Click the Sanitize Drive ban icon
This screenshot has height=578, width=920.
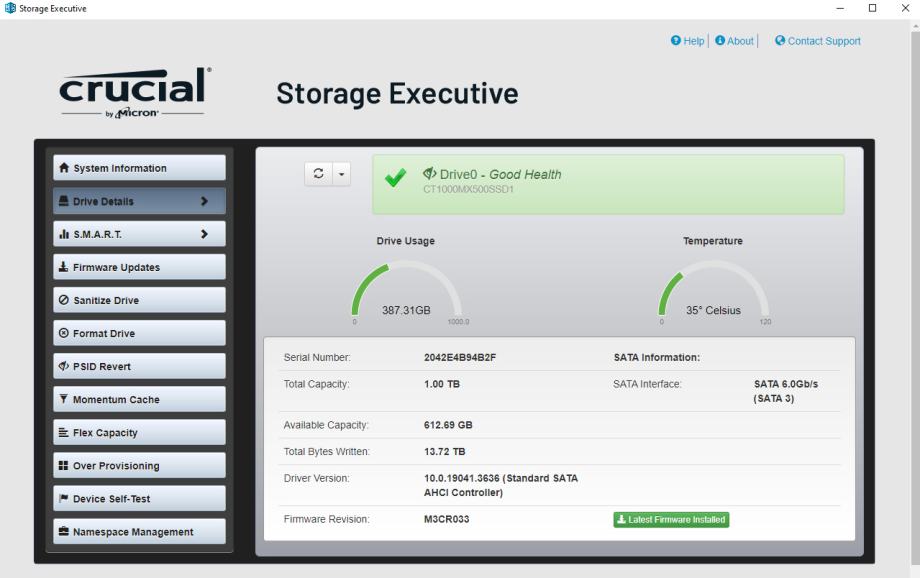tap(64, 300)
